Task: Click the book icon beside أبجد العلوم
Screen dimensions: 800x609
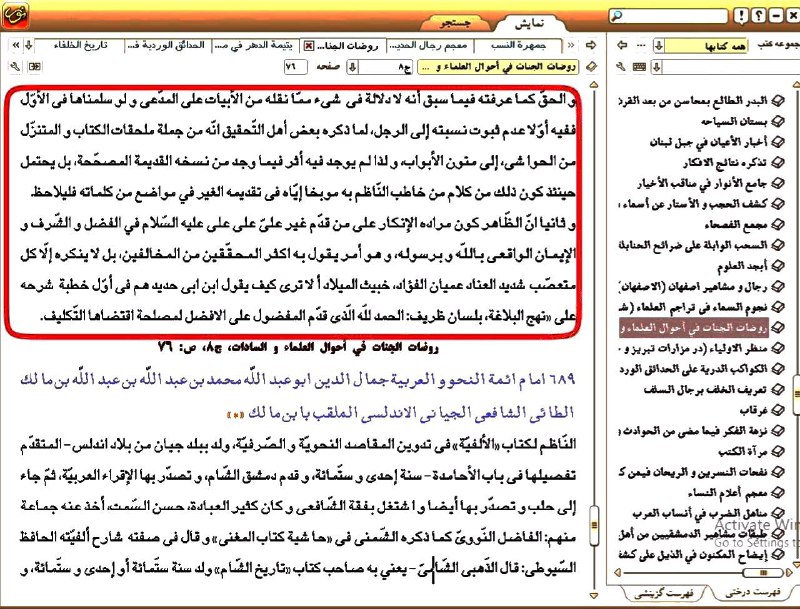Action: point(777,266)
